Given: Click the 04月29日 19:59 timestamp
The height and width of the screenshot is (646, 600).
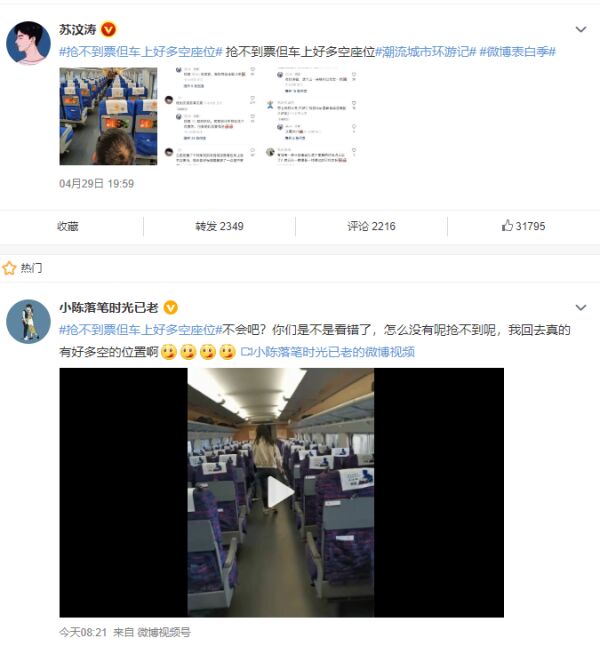Looking at the screenshot, I should (96, 183).
